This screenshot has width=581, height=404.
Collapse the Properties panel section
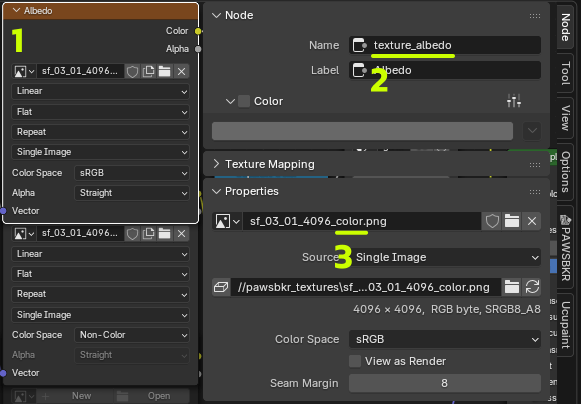216,191
